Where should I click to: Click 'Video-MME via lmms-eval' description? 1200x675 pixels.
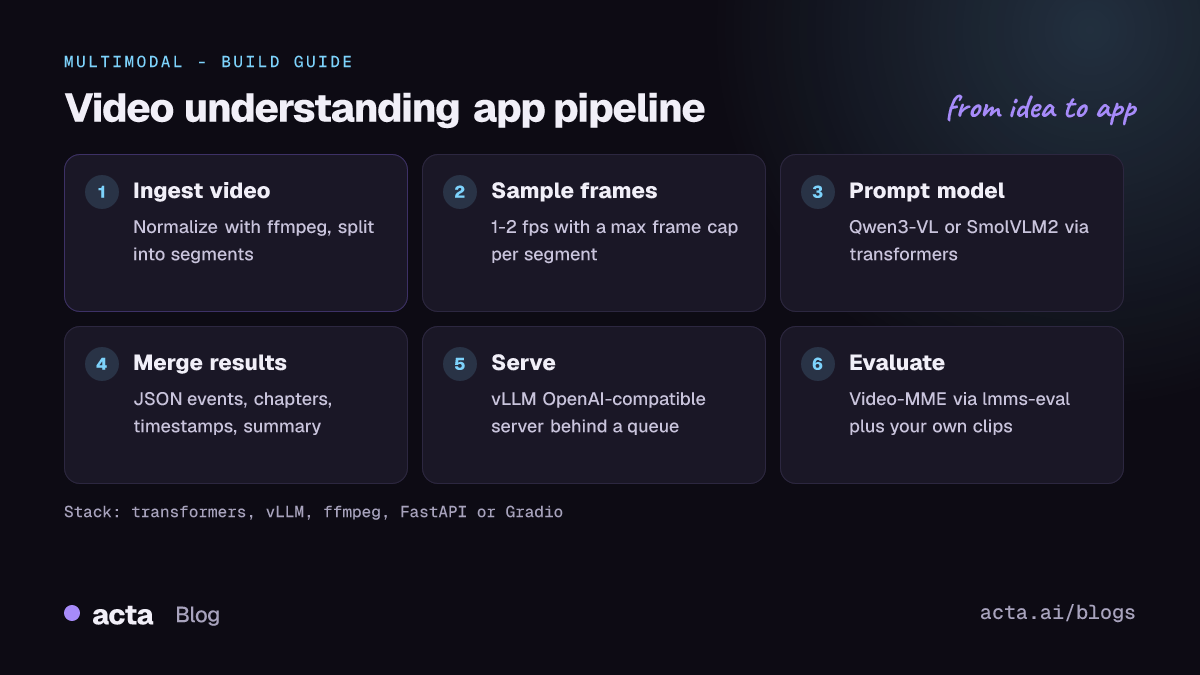point(960,413)
